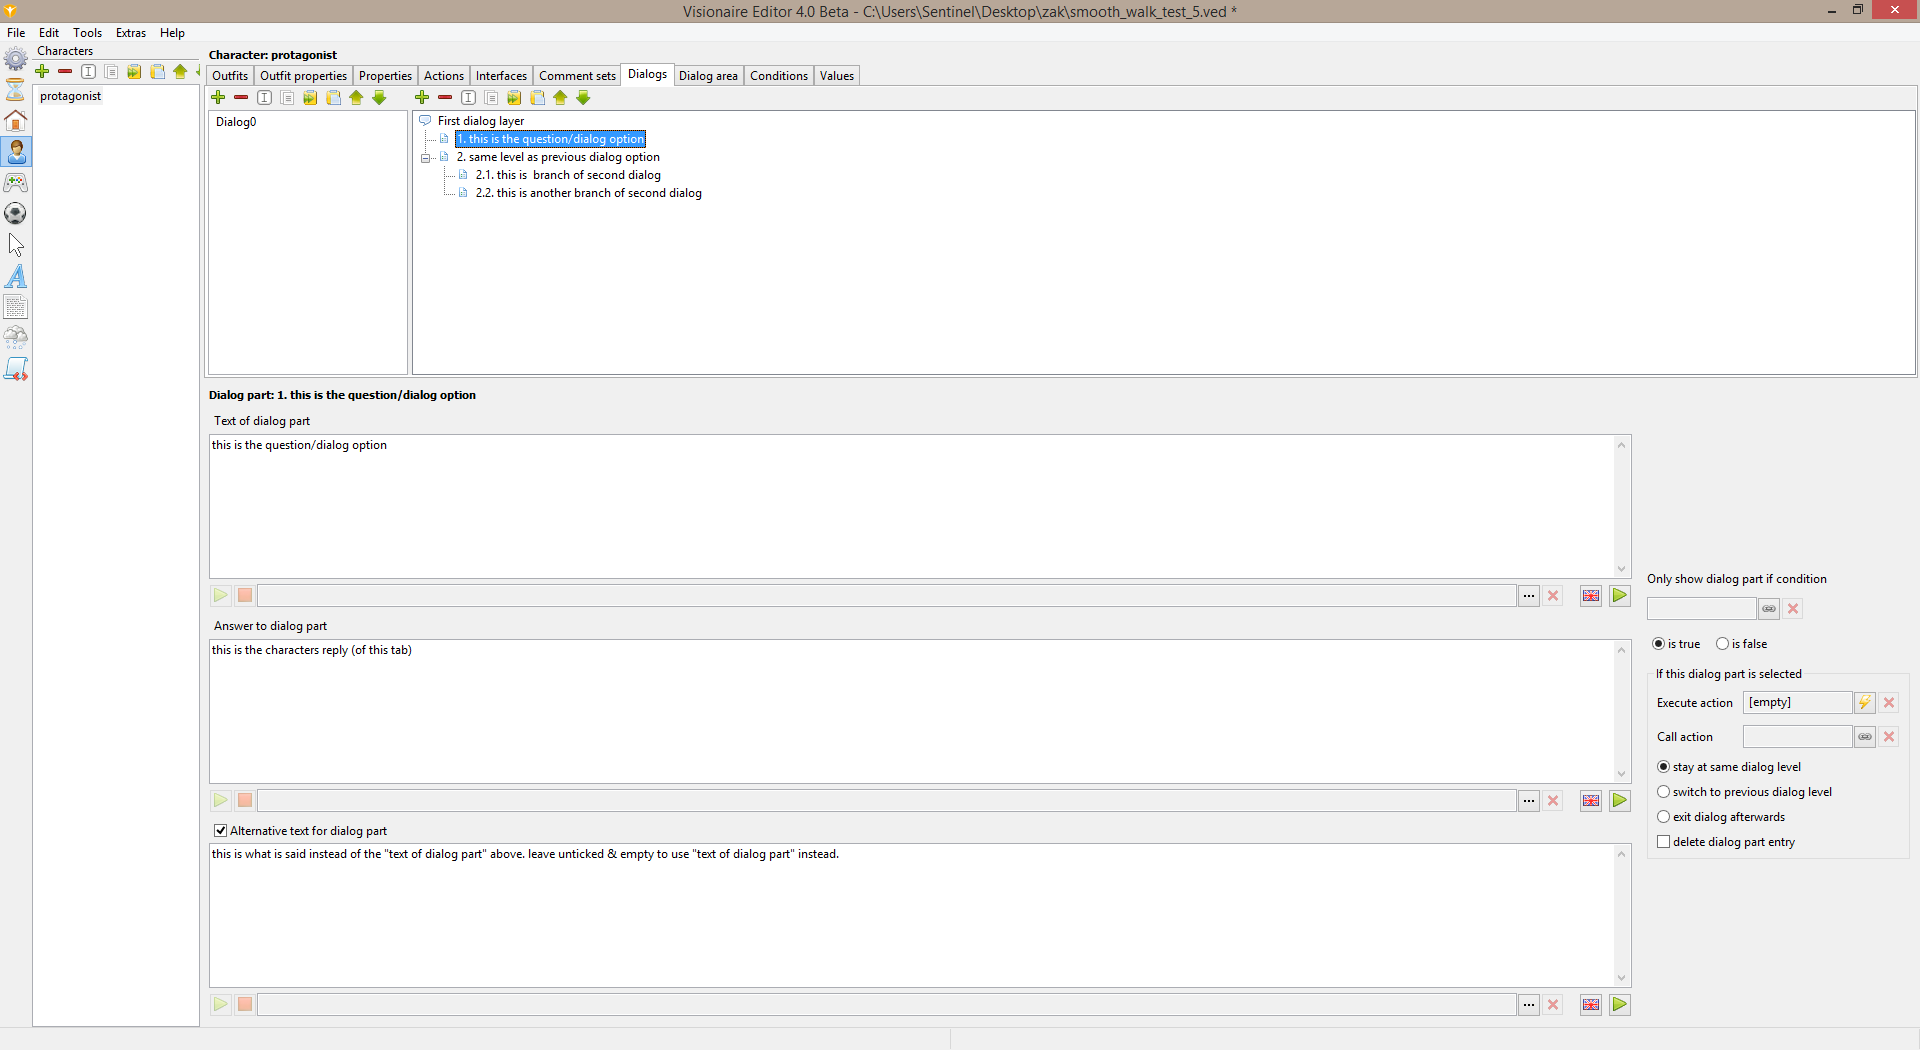Screen dimensions: 1920x1050
Task: Switch to the Conditions tab
Action: (x=778, y=76)
